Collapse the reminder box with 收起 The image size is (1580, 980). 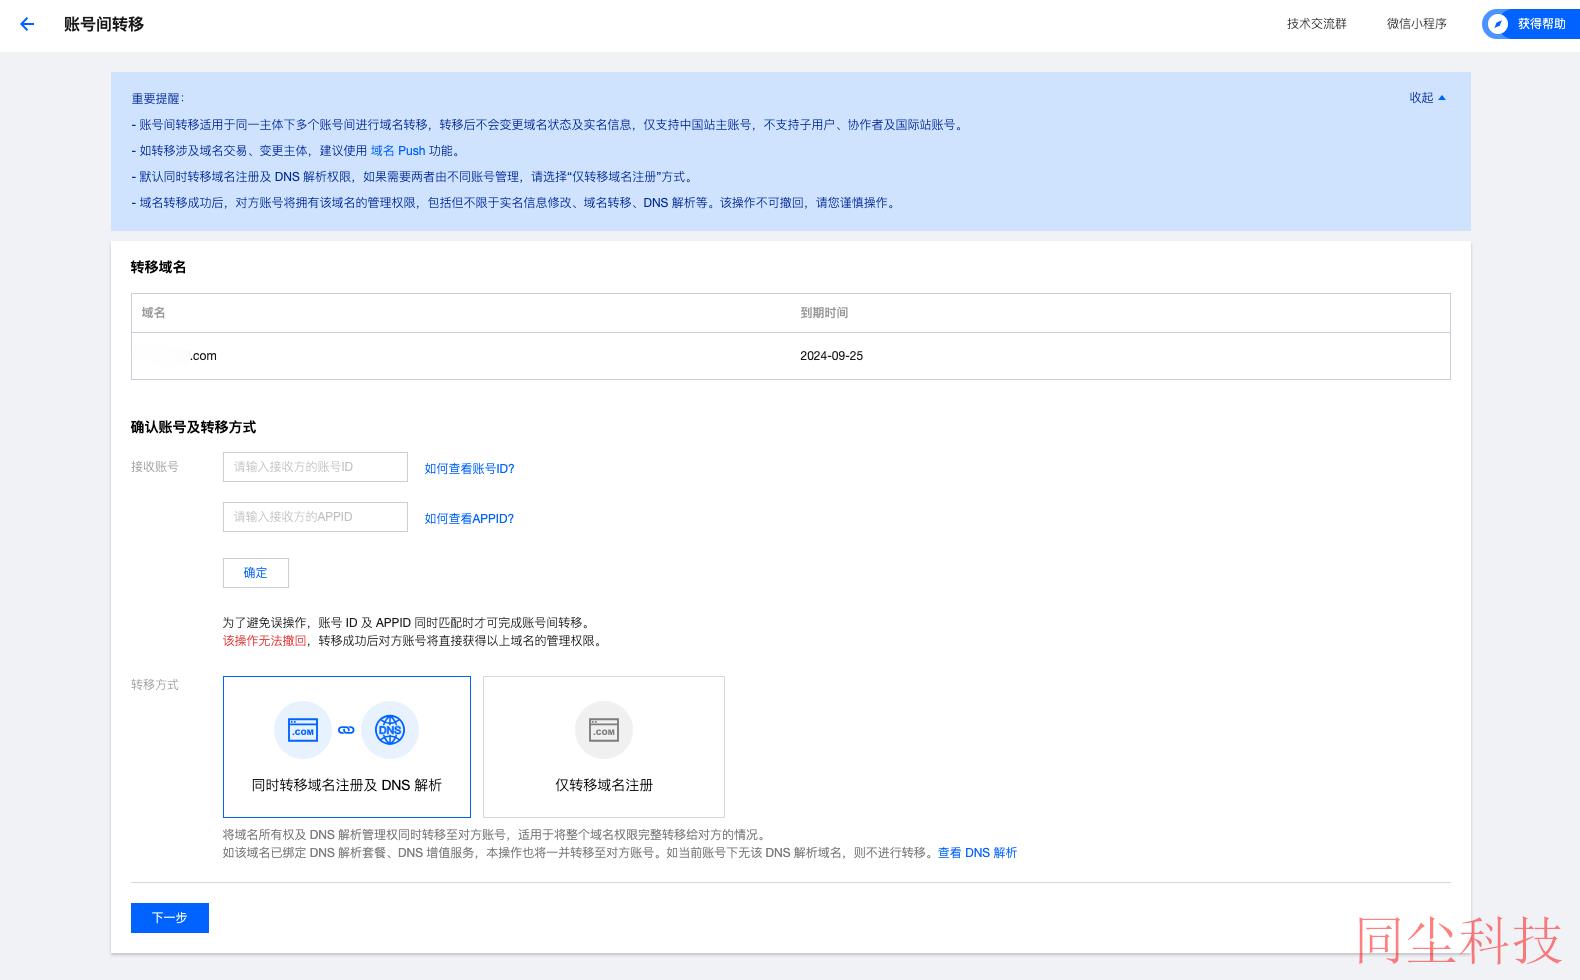point(1428,98)
